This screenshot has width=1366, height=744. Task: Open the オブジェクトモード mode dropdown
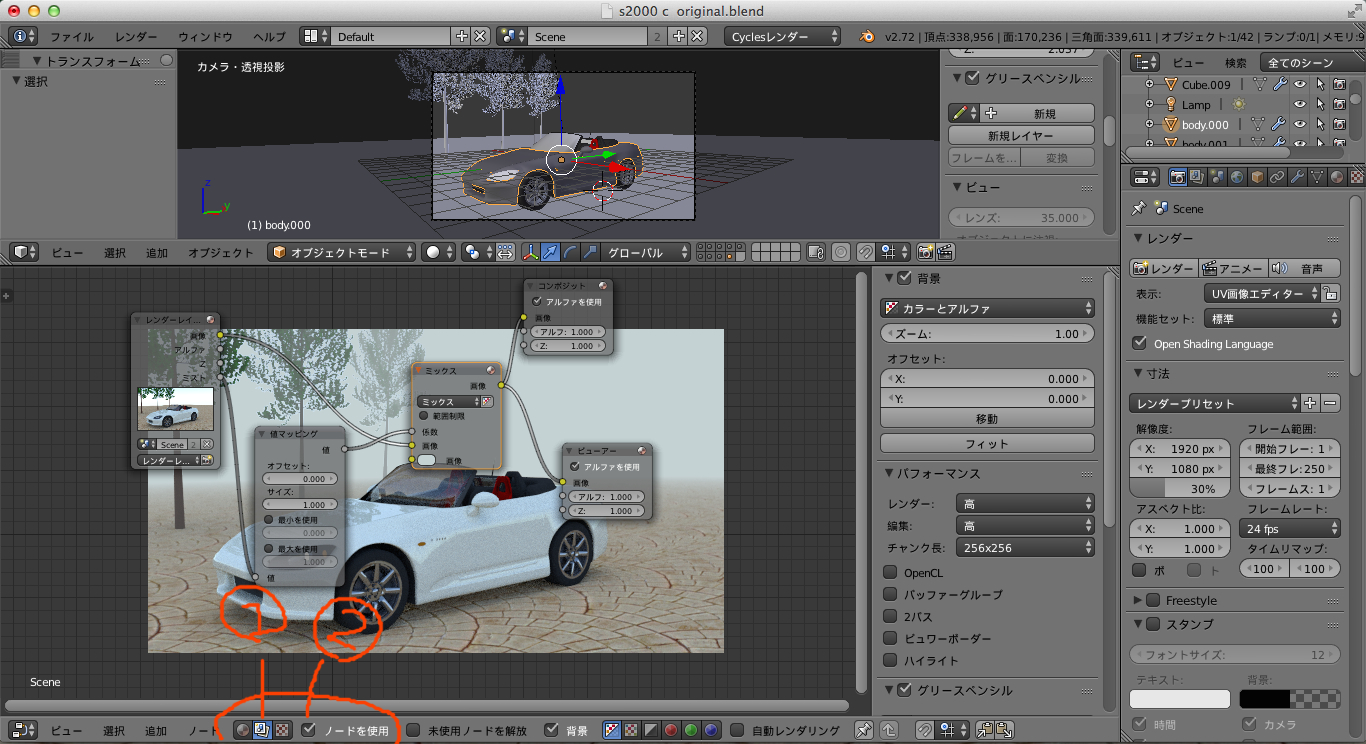[342, 253]
